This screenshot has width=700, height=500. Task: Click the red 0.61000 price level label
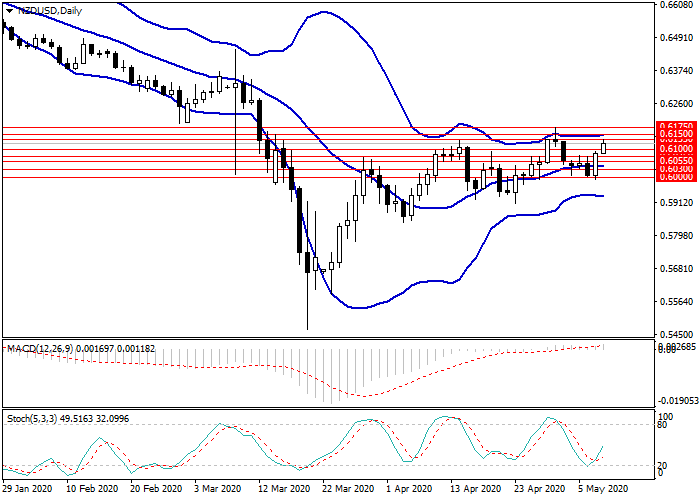click(x=674, y=148)
